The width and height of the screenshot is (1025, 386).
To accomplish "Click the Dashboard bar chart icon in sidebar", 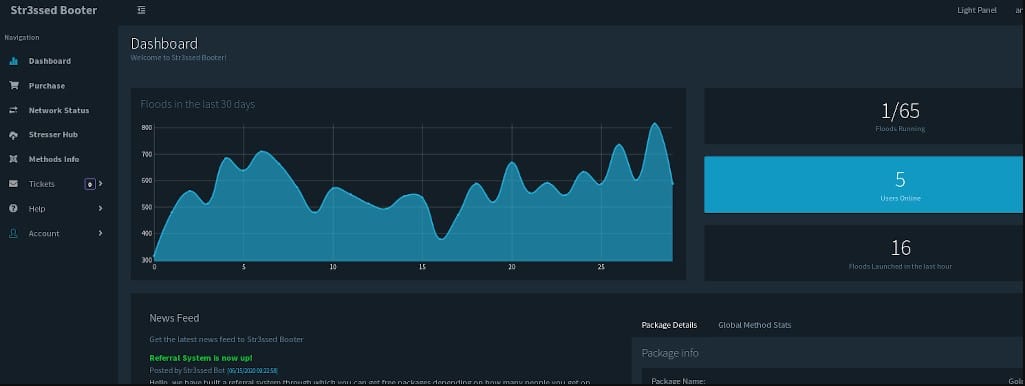I will [x=14, y=61].
